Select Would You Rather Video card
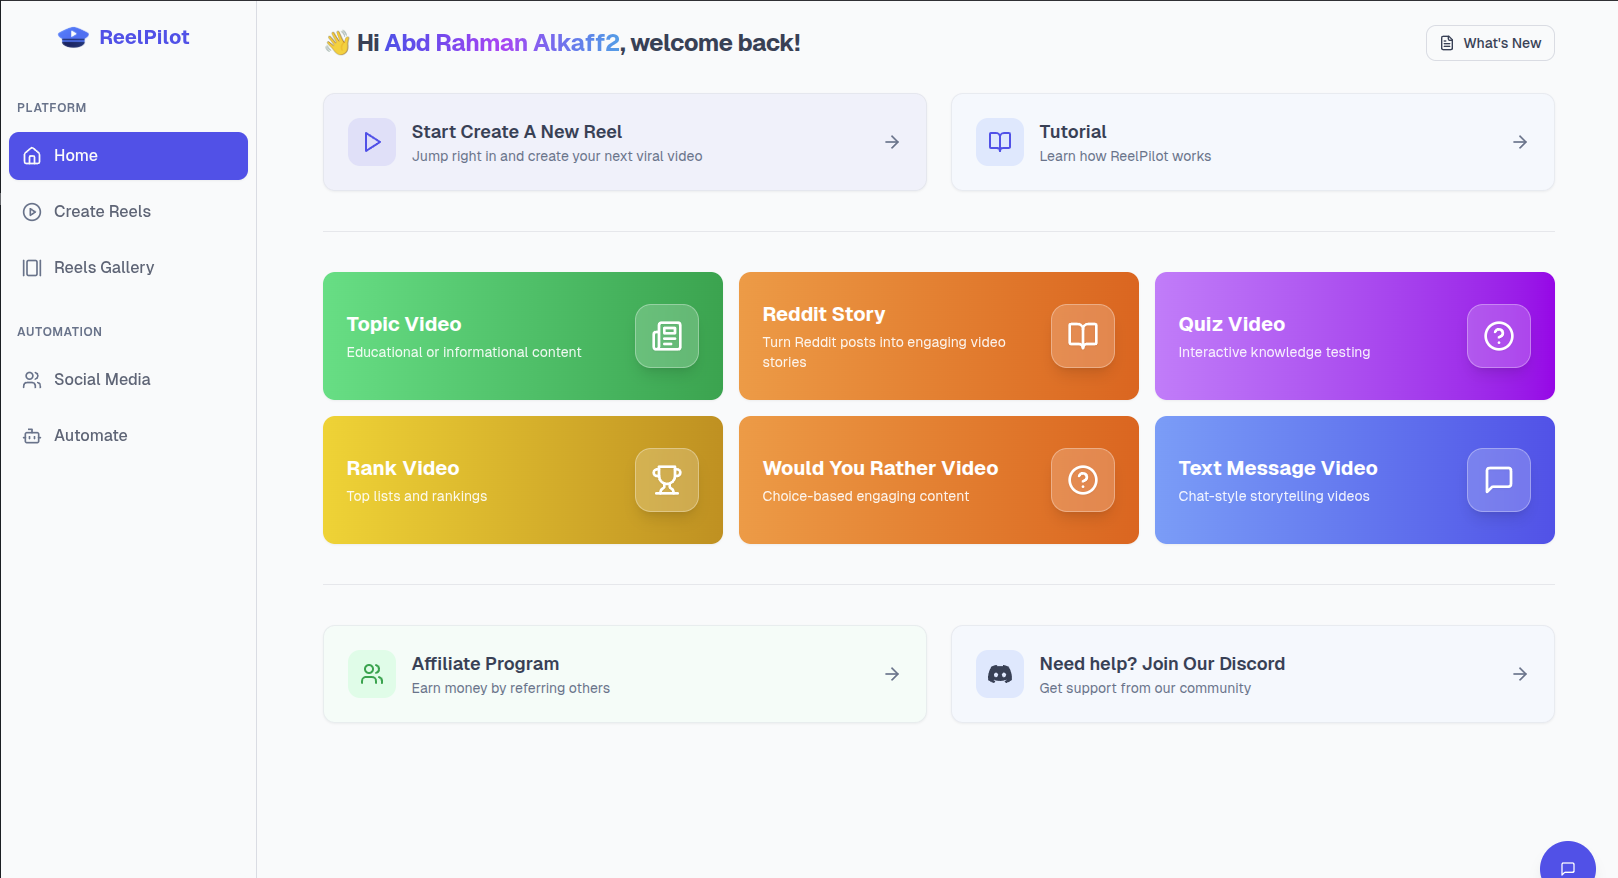Screen dimensions: 1618x878 (939, 480)
